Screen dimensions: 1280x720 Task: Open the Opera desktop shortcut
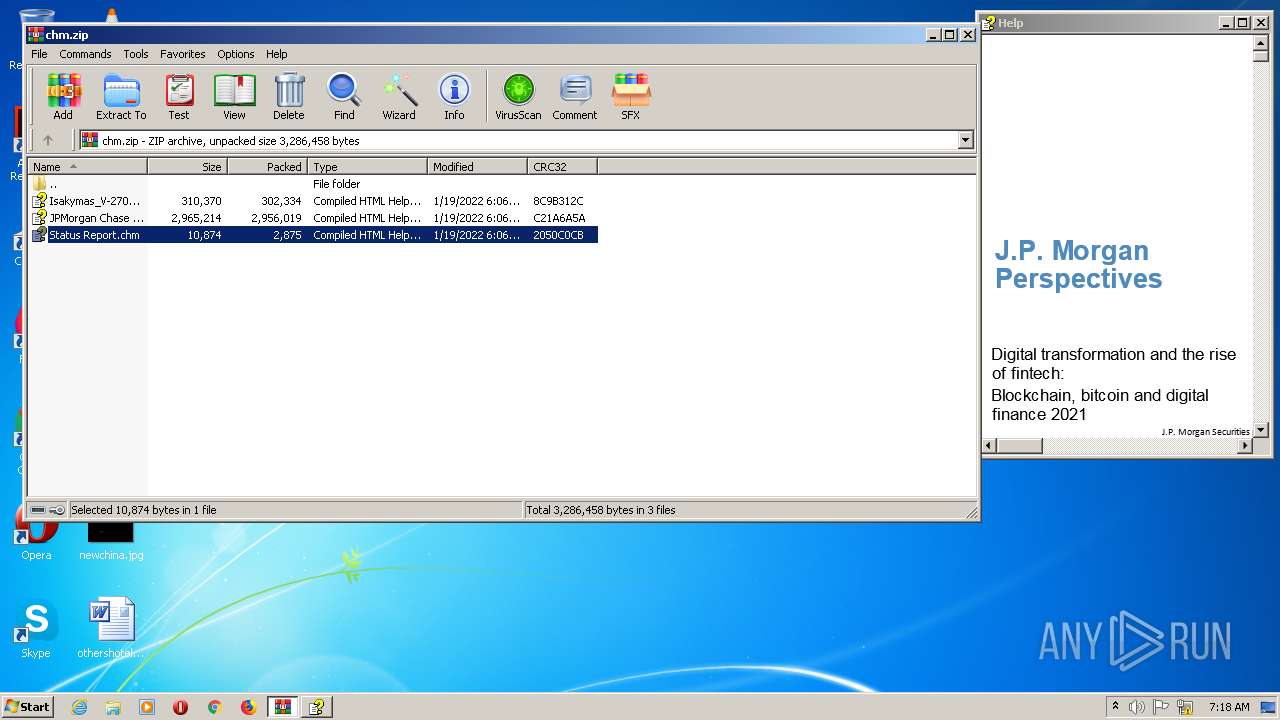36,532
